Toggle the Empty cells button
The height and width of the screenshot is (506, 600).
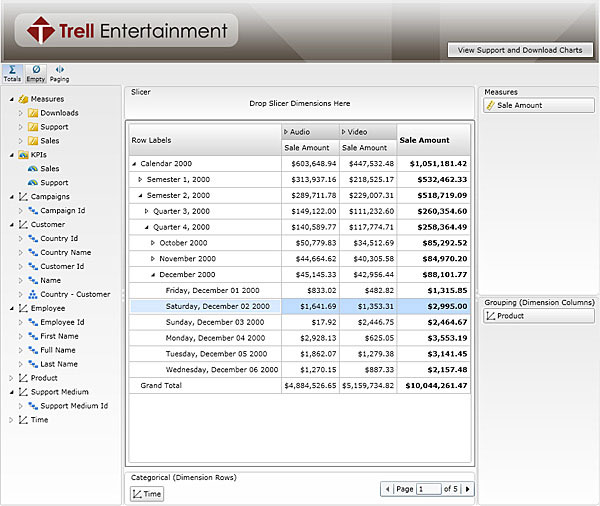36,72
